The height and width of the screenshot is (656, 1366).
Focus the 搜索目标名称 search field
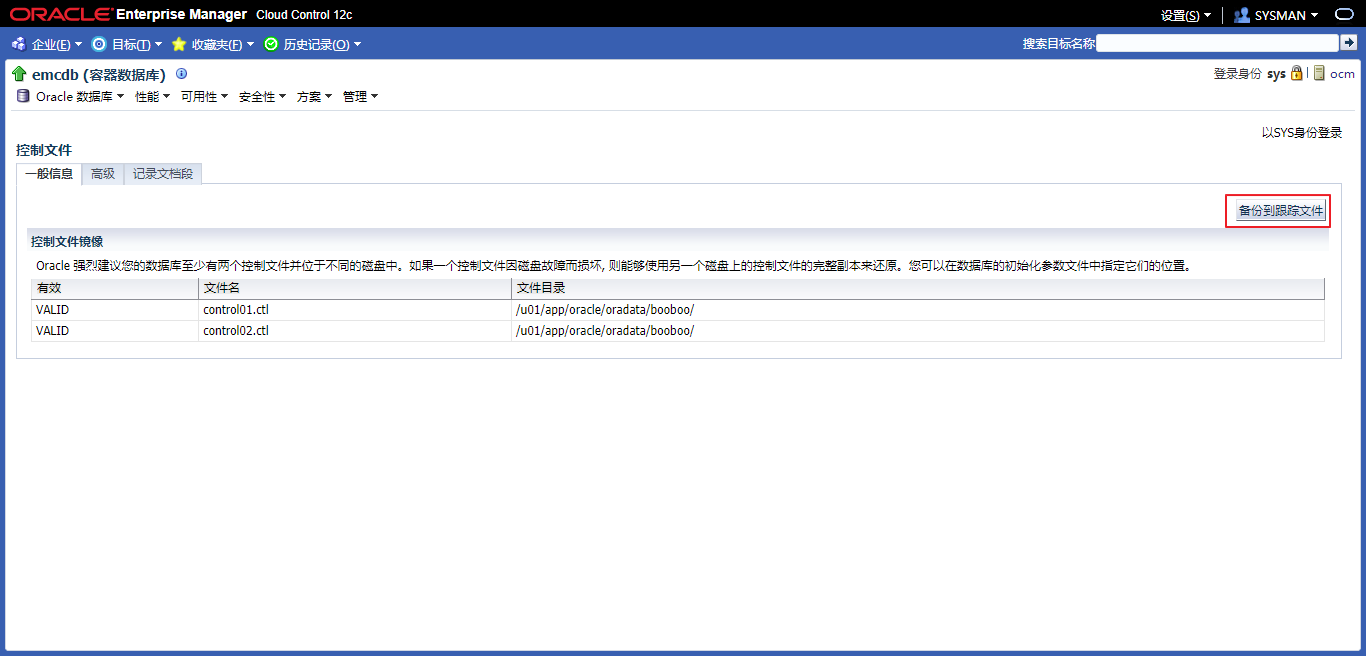click(x=1216, y=43)
